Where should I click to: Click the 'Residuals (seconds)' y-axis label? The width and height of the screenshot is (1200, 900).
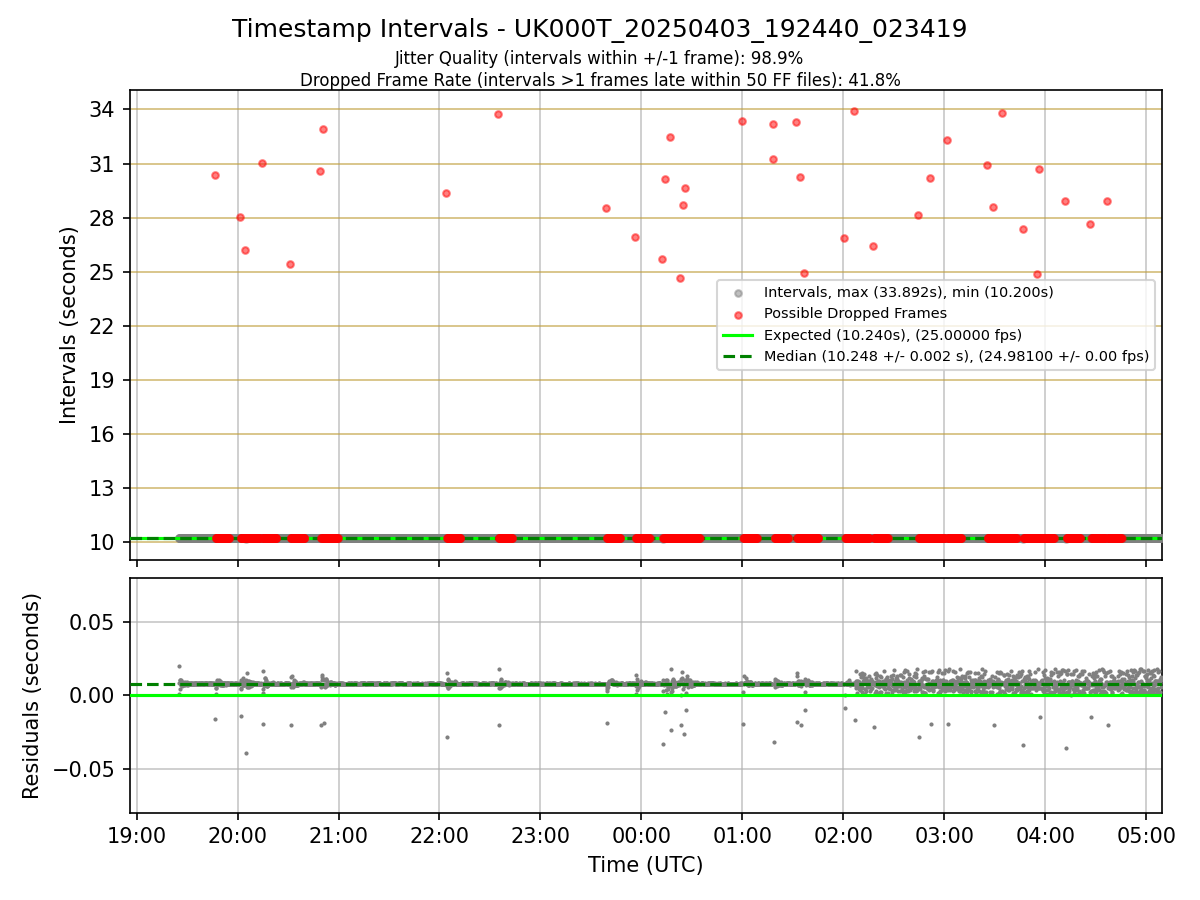click(32, 696)
